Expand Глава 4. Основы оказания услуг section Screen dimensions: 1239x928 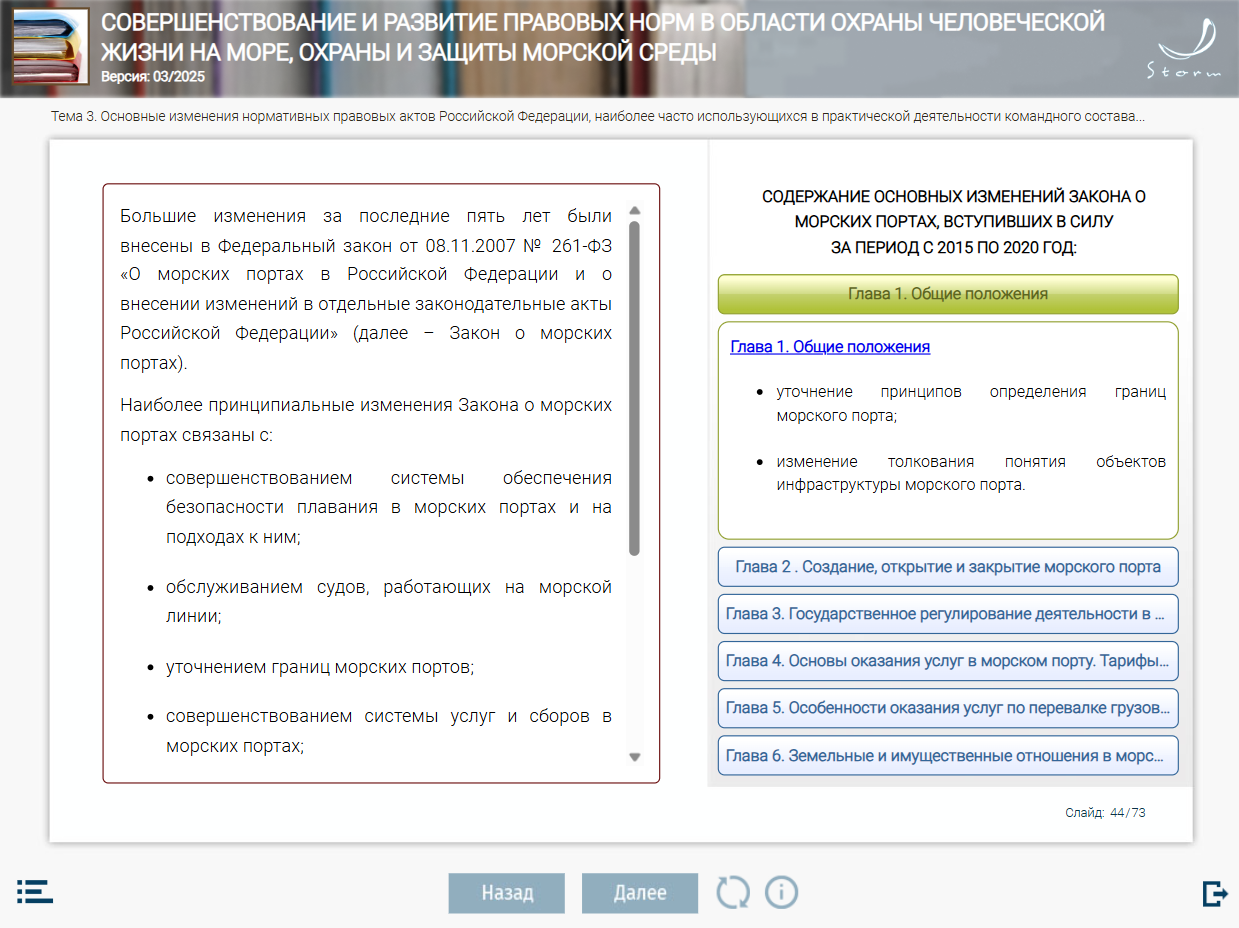(947, 661)
